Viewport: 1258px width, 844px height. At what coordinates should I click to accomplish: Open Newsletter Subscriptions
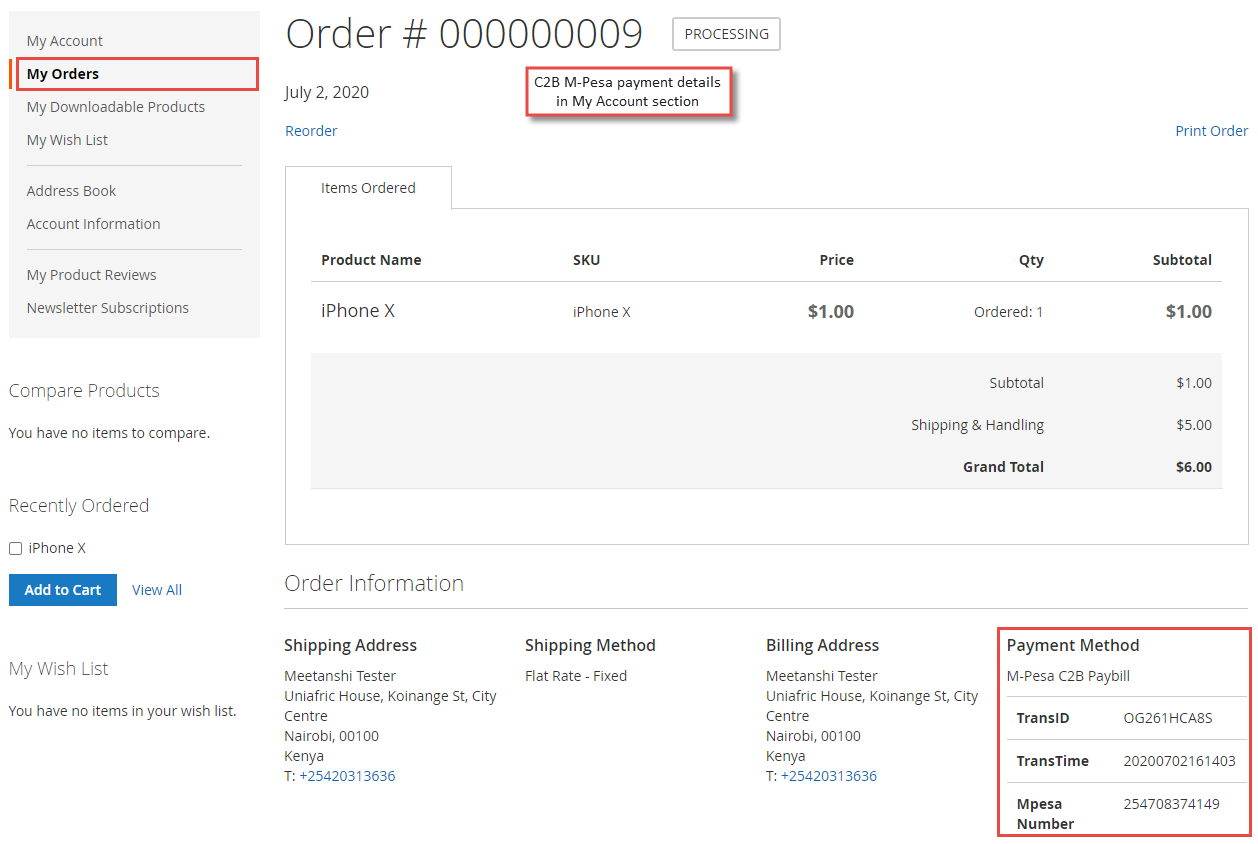(x=108, y=308)
